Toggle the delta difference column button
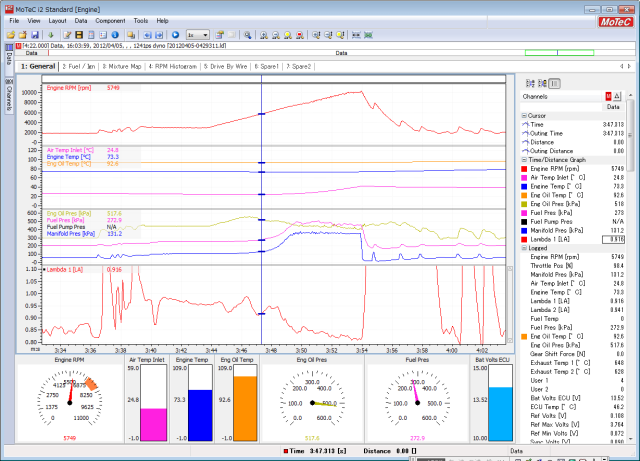This screenshot has height=461, width=640. (x=617, y=96)
